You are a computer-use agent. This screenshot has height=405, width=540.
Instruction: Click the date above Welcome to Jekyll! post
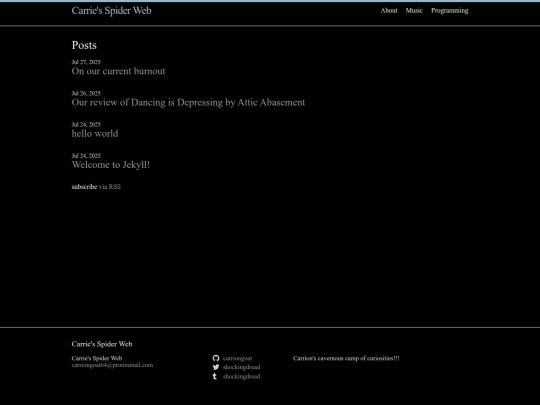[86, 156]
